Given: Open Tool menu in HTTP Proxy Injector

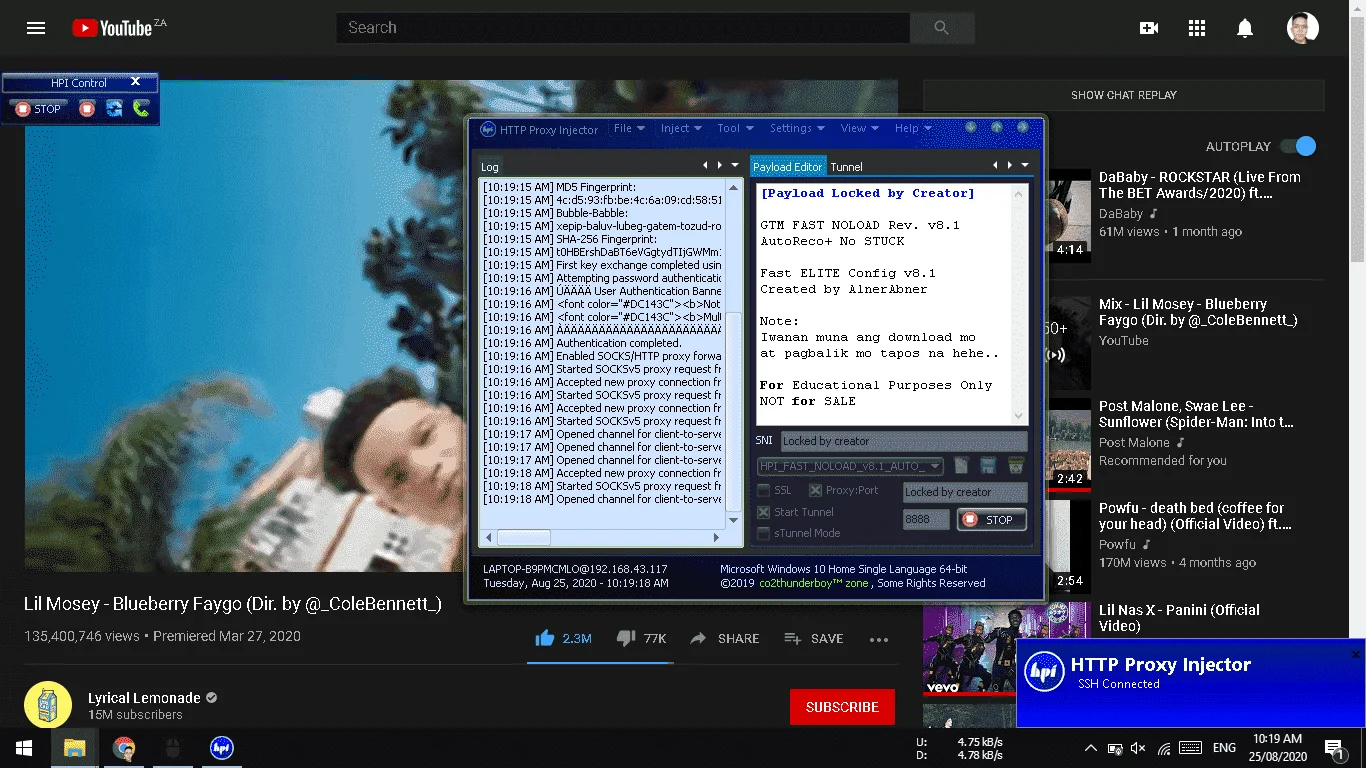Looking at the screenshot, I should pos(735,128).
